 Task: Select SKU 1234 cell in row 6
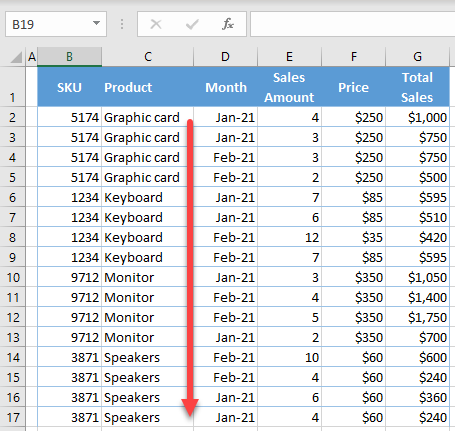[x=69, y=197]
